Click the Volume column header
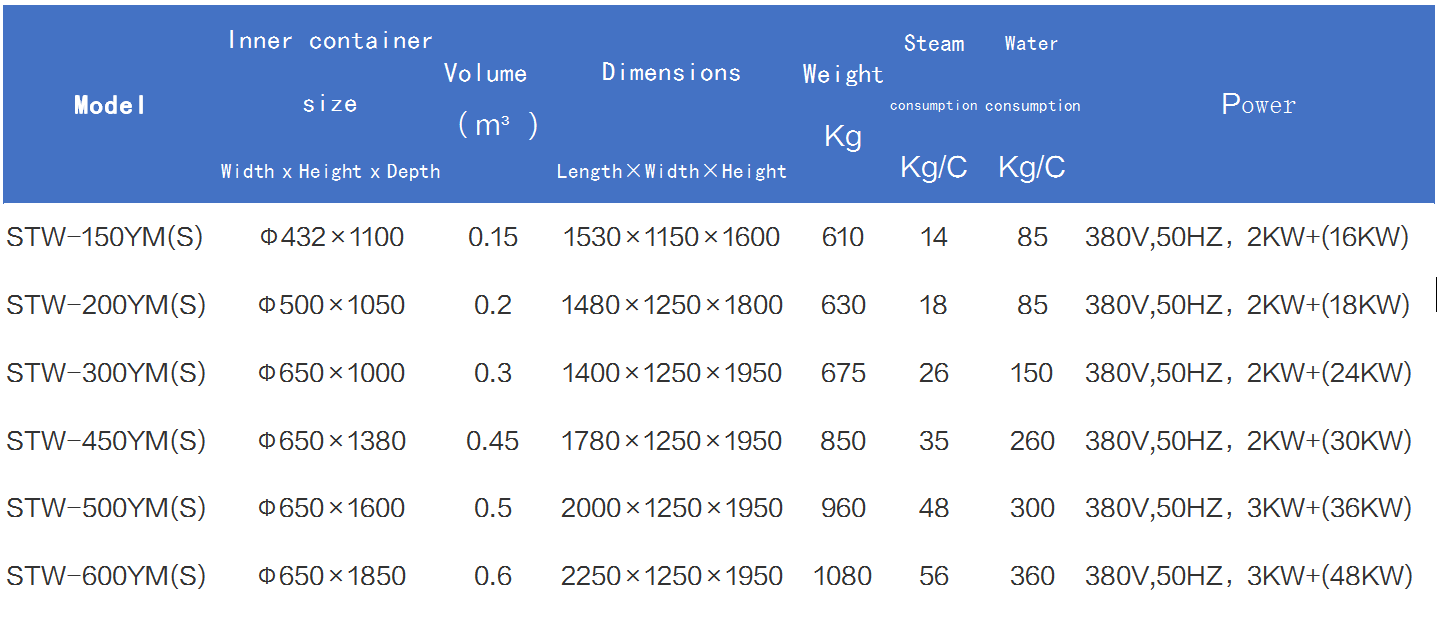The image size is (1437, 624). [x=485, y=73]
